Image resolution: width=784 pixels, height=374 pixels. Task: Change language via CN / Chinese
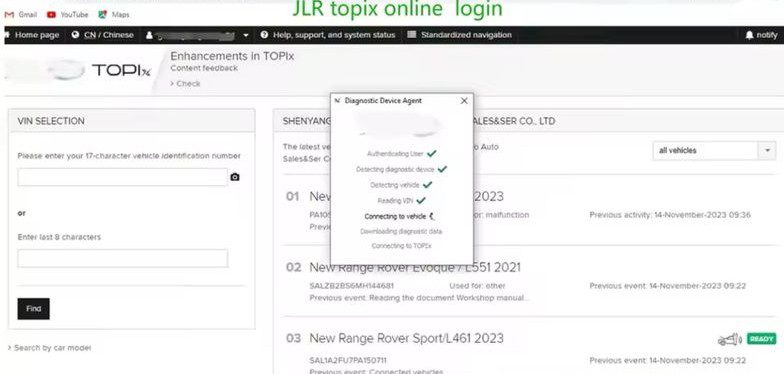point(102,35)
